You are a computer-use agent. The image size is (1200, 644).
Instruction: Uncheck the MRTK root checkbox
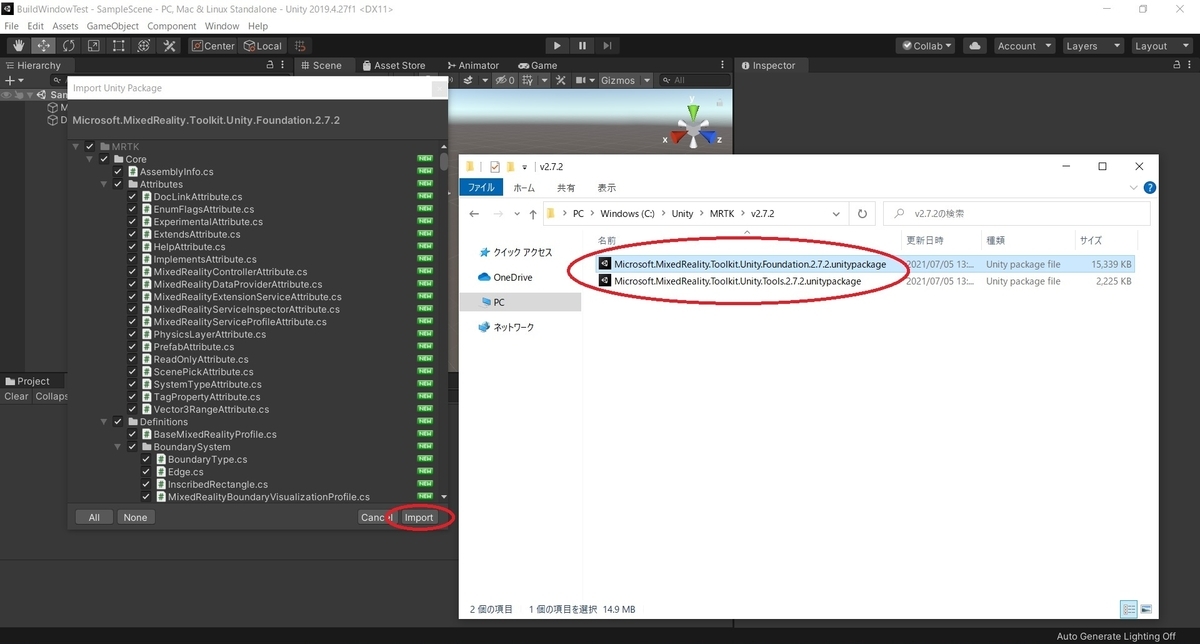(90, 147)
